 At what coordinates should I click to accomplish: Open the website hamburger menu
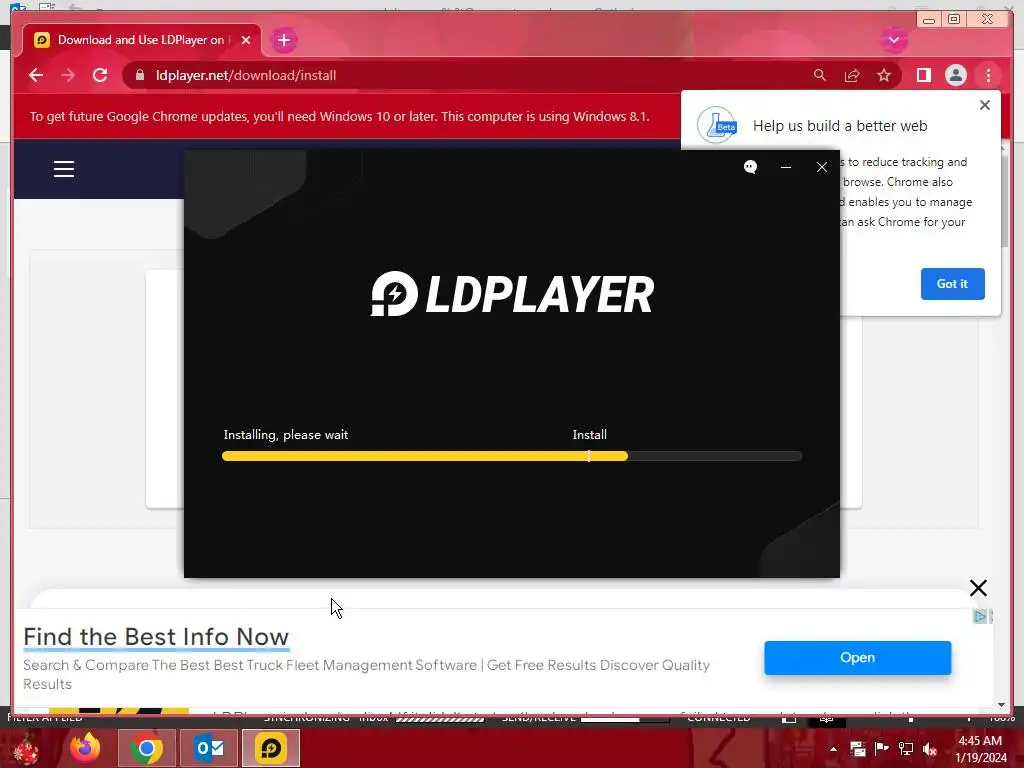(x=64, y=169)
